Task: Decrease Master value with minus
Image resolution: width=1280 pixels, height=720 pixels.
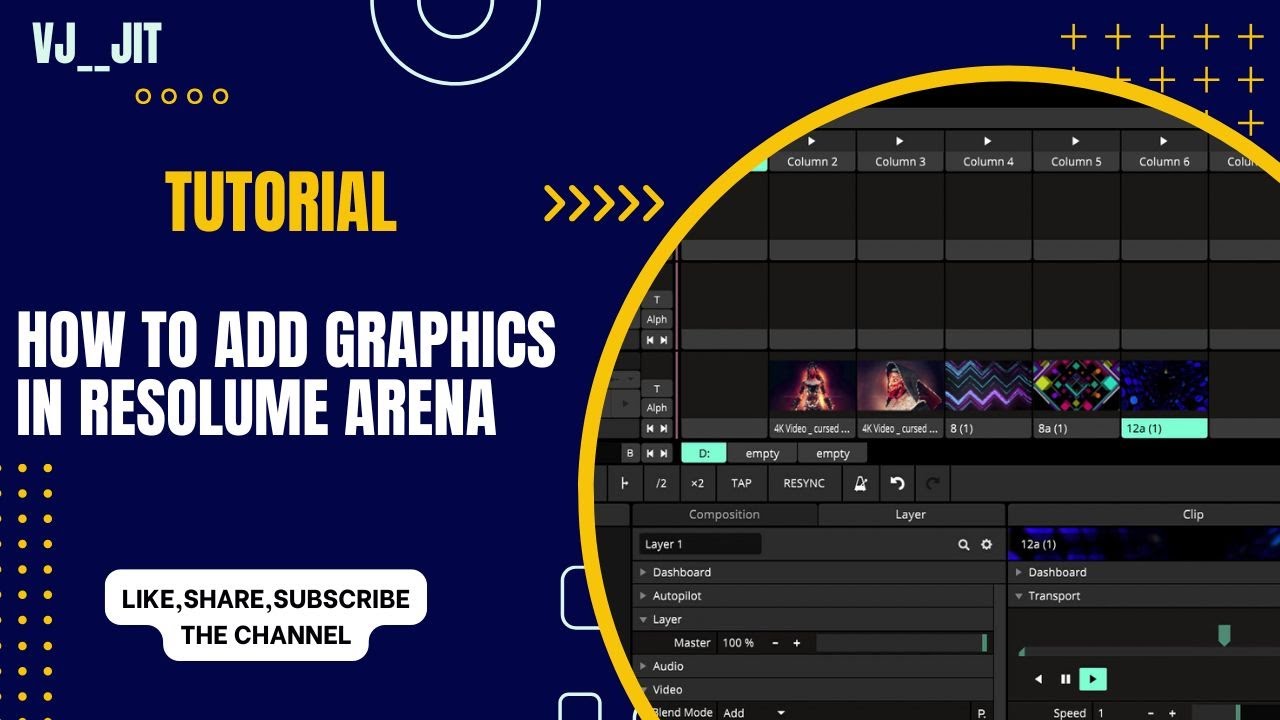Action: click(776, 643)
